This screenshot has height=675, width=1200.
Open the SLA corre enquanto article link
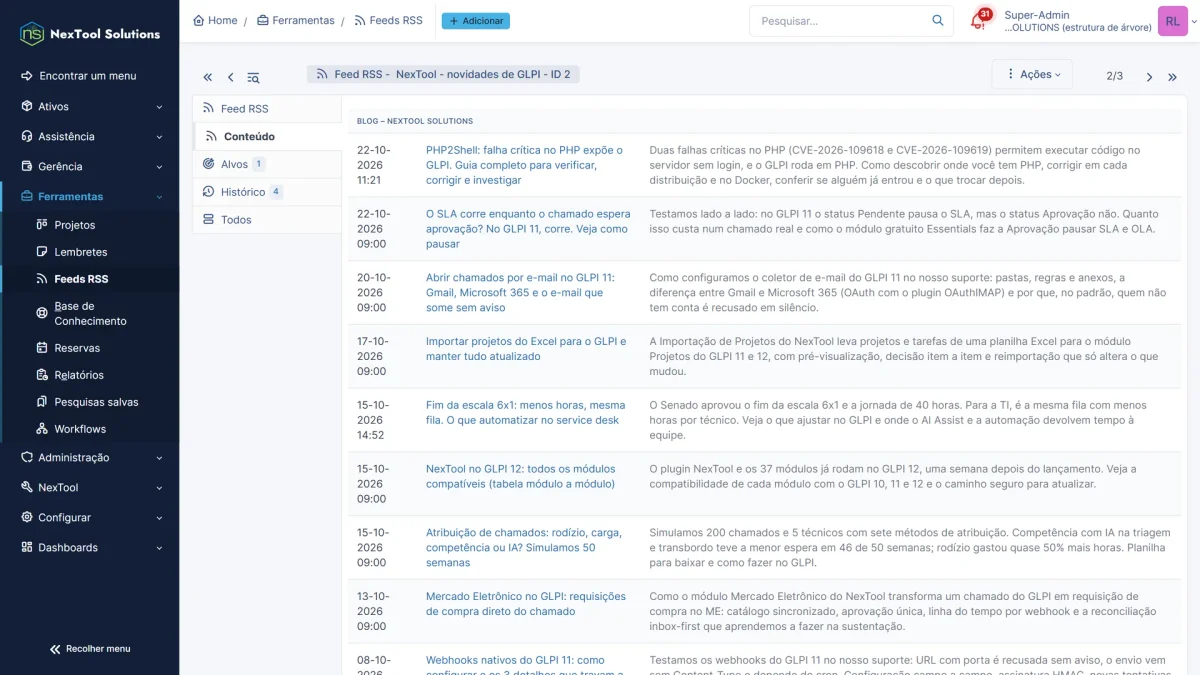click(x=528, y=229)
